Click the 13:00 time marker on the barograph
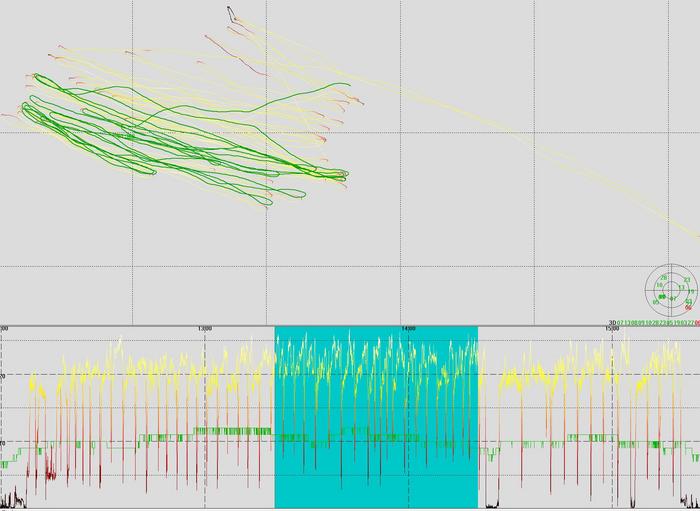This screenshot has width=700, height=511. pyautogui.click(x=205, y=328)
